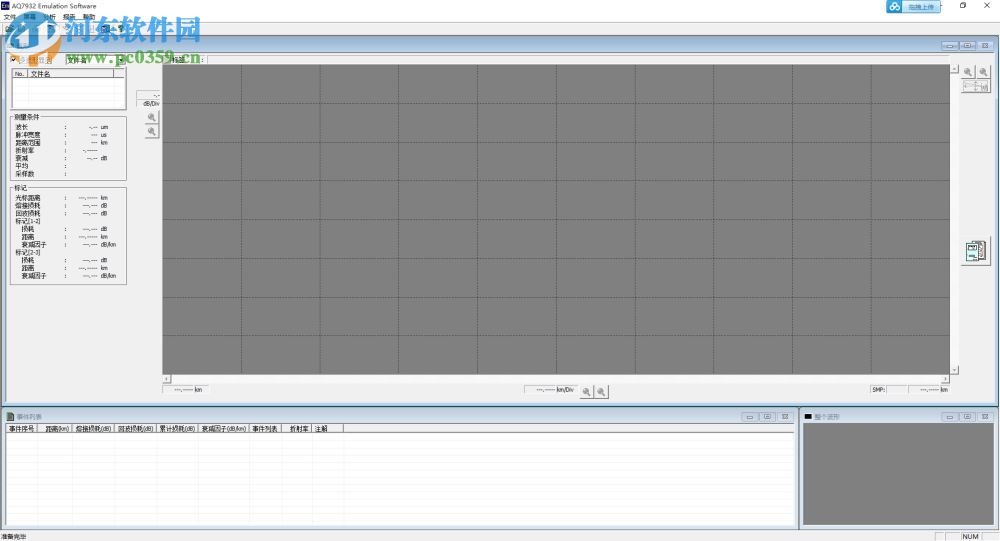Minimize the main waveform child window
1000x541 pixels.
pos(950,46)
